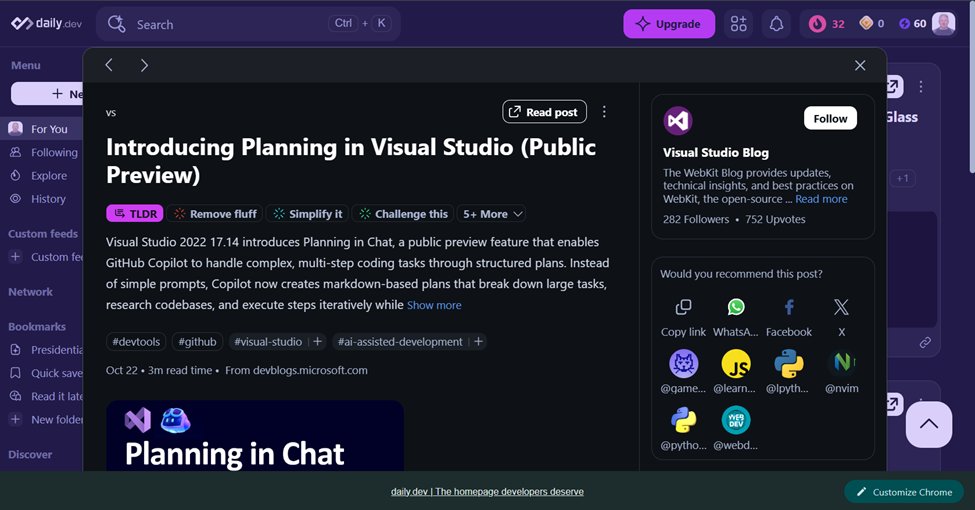Share to @nvim squad icon

[x=841, y=364]
